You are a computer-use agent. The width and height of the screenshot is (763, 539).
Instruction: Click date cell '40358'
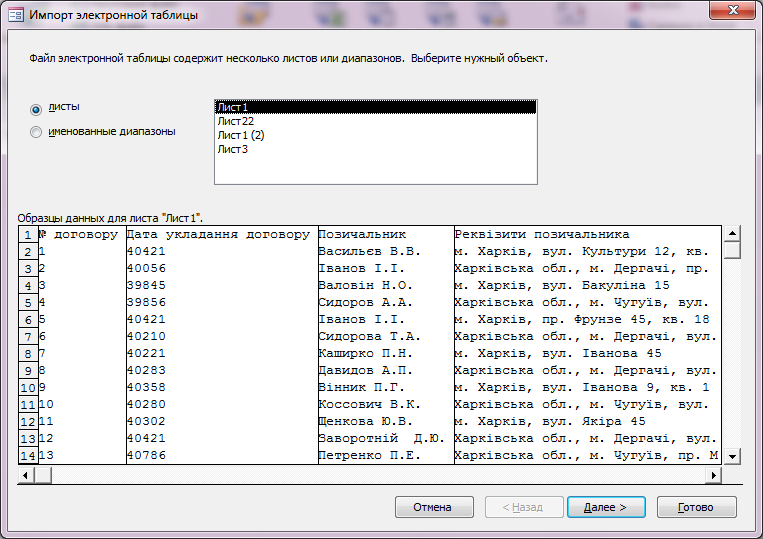coord(222,388)
